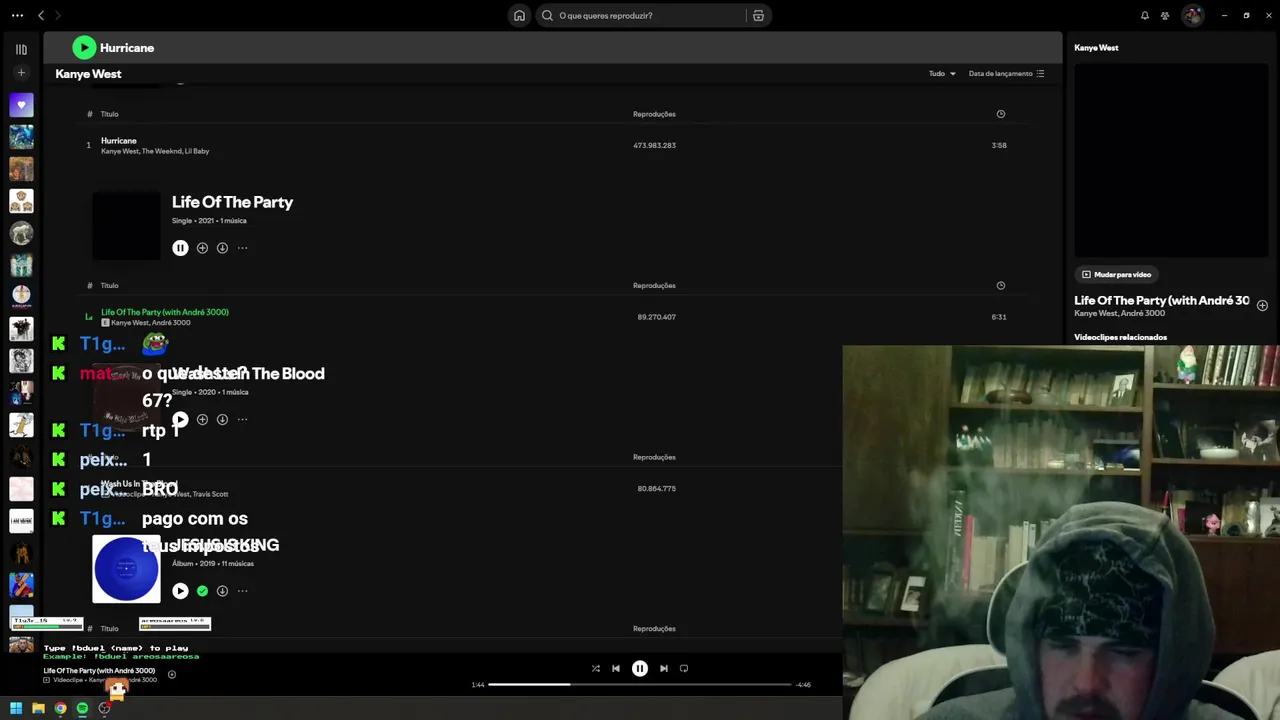The width and height of the screenshot is (1280, 720).
Task: Open artists link 'Kanye West, The Weeknd, Lil Baby'
Action: pos(155,151)
